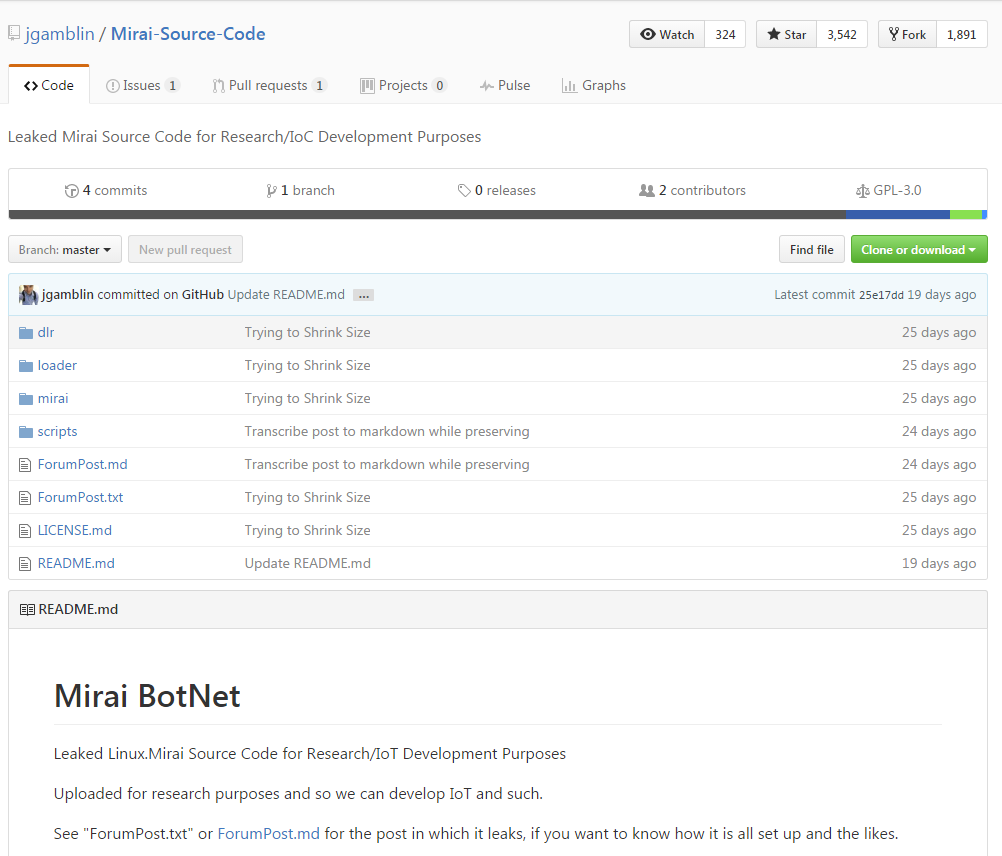Open the LICENSE.md file
This screenshot has width=1002, height=856.
[75, 530]
